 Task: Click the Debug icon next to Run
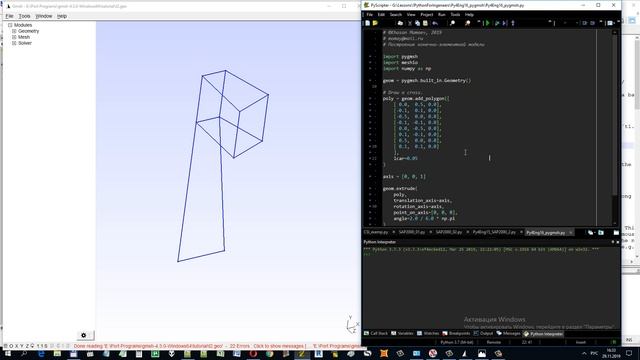tap(497, 23)
